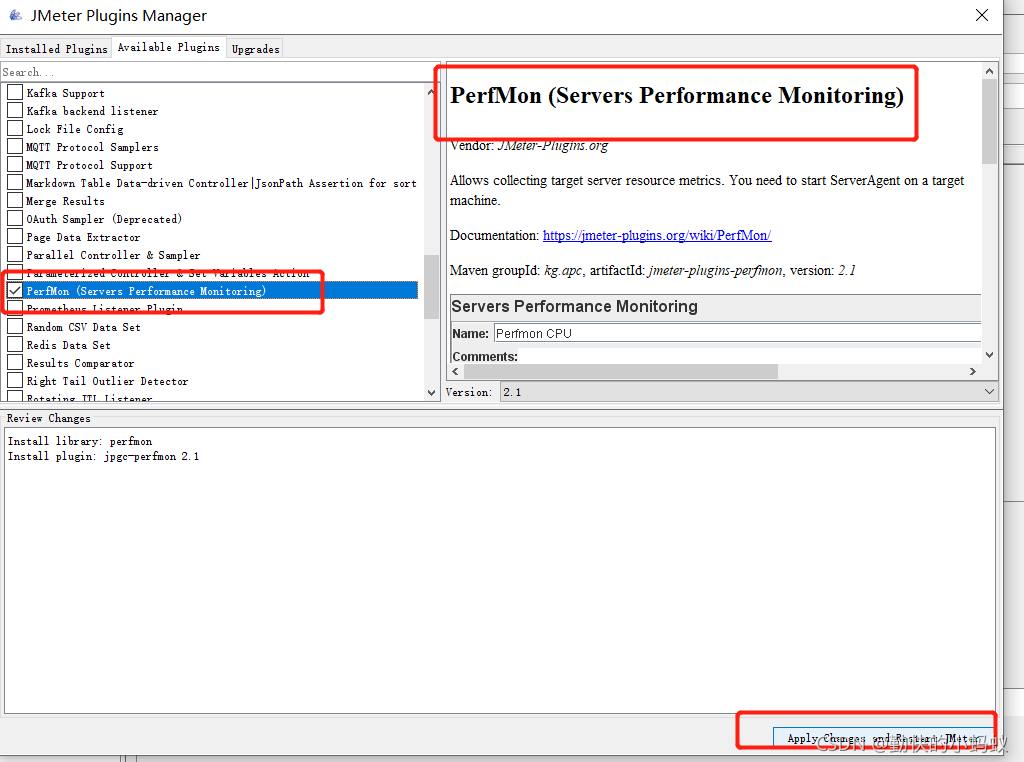
Task: Select the Results Comparator entry
Action: coord(80,363)
